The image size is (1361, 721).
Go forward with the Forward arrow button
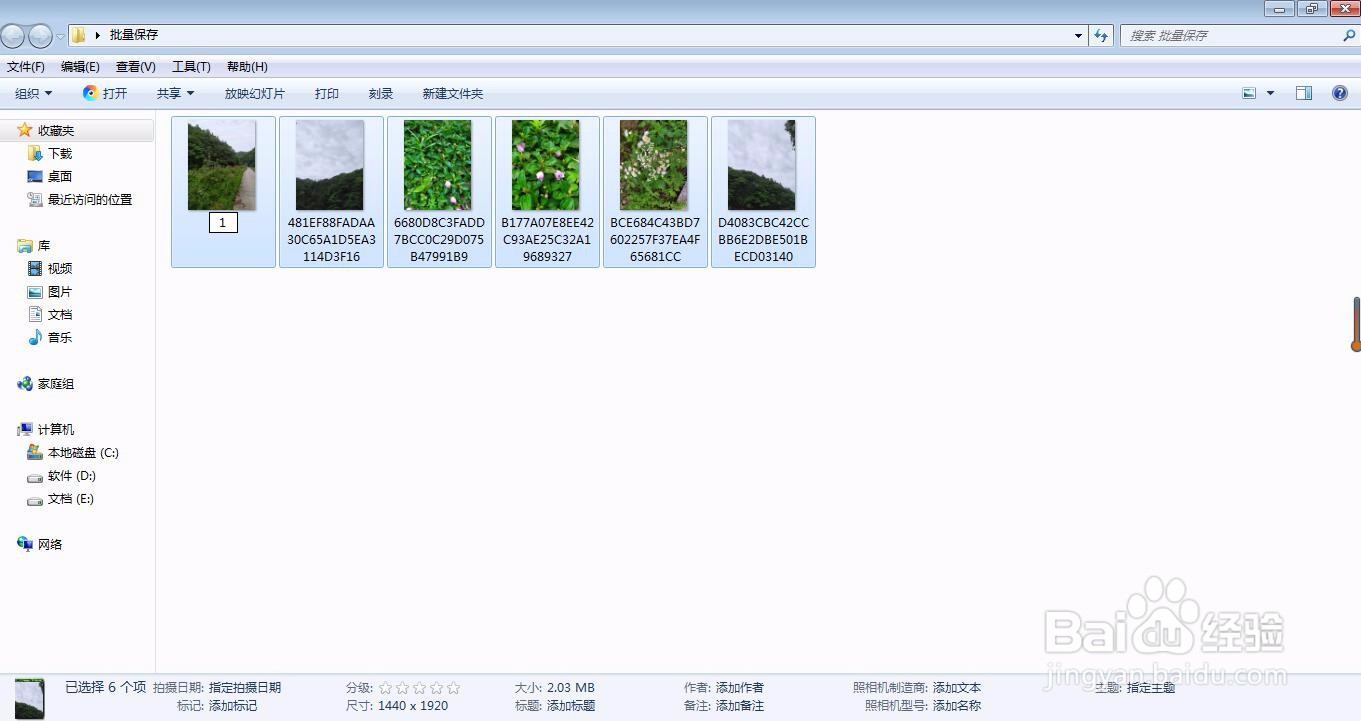click(x=40, y=36)
